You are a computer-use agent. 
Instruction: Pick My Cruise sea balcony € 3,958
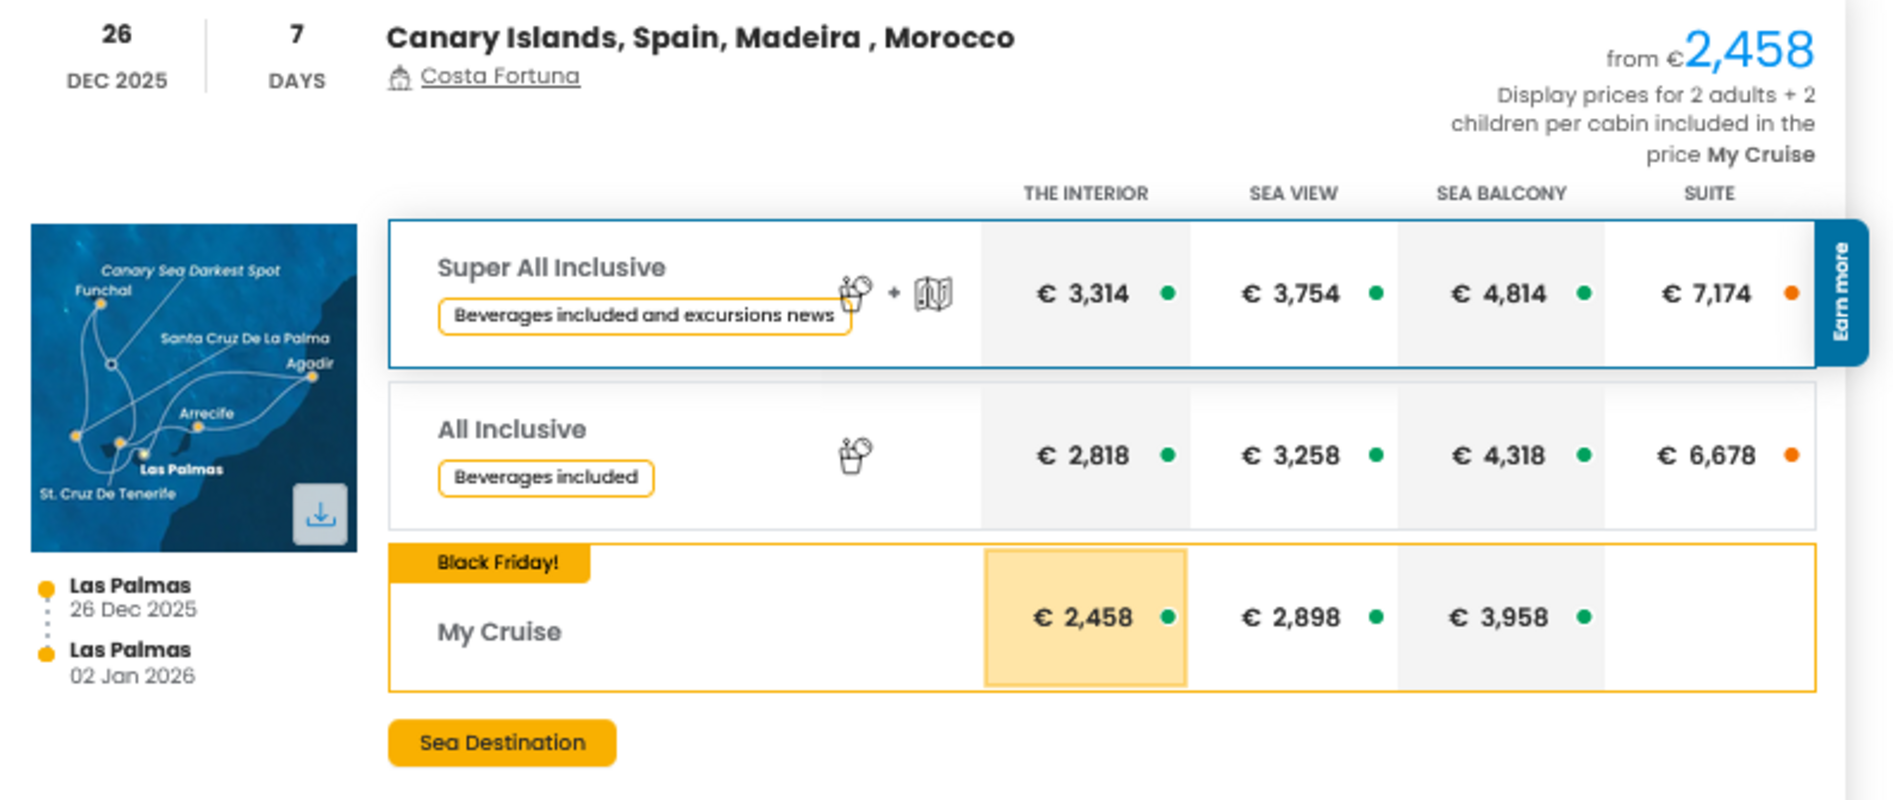pyautogui.click(x=1498, y=617)
